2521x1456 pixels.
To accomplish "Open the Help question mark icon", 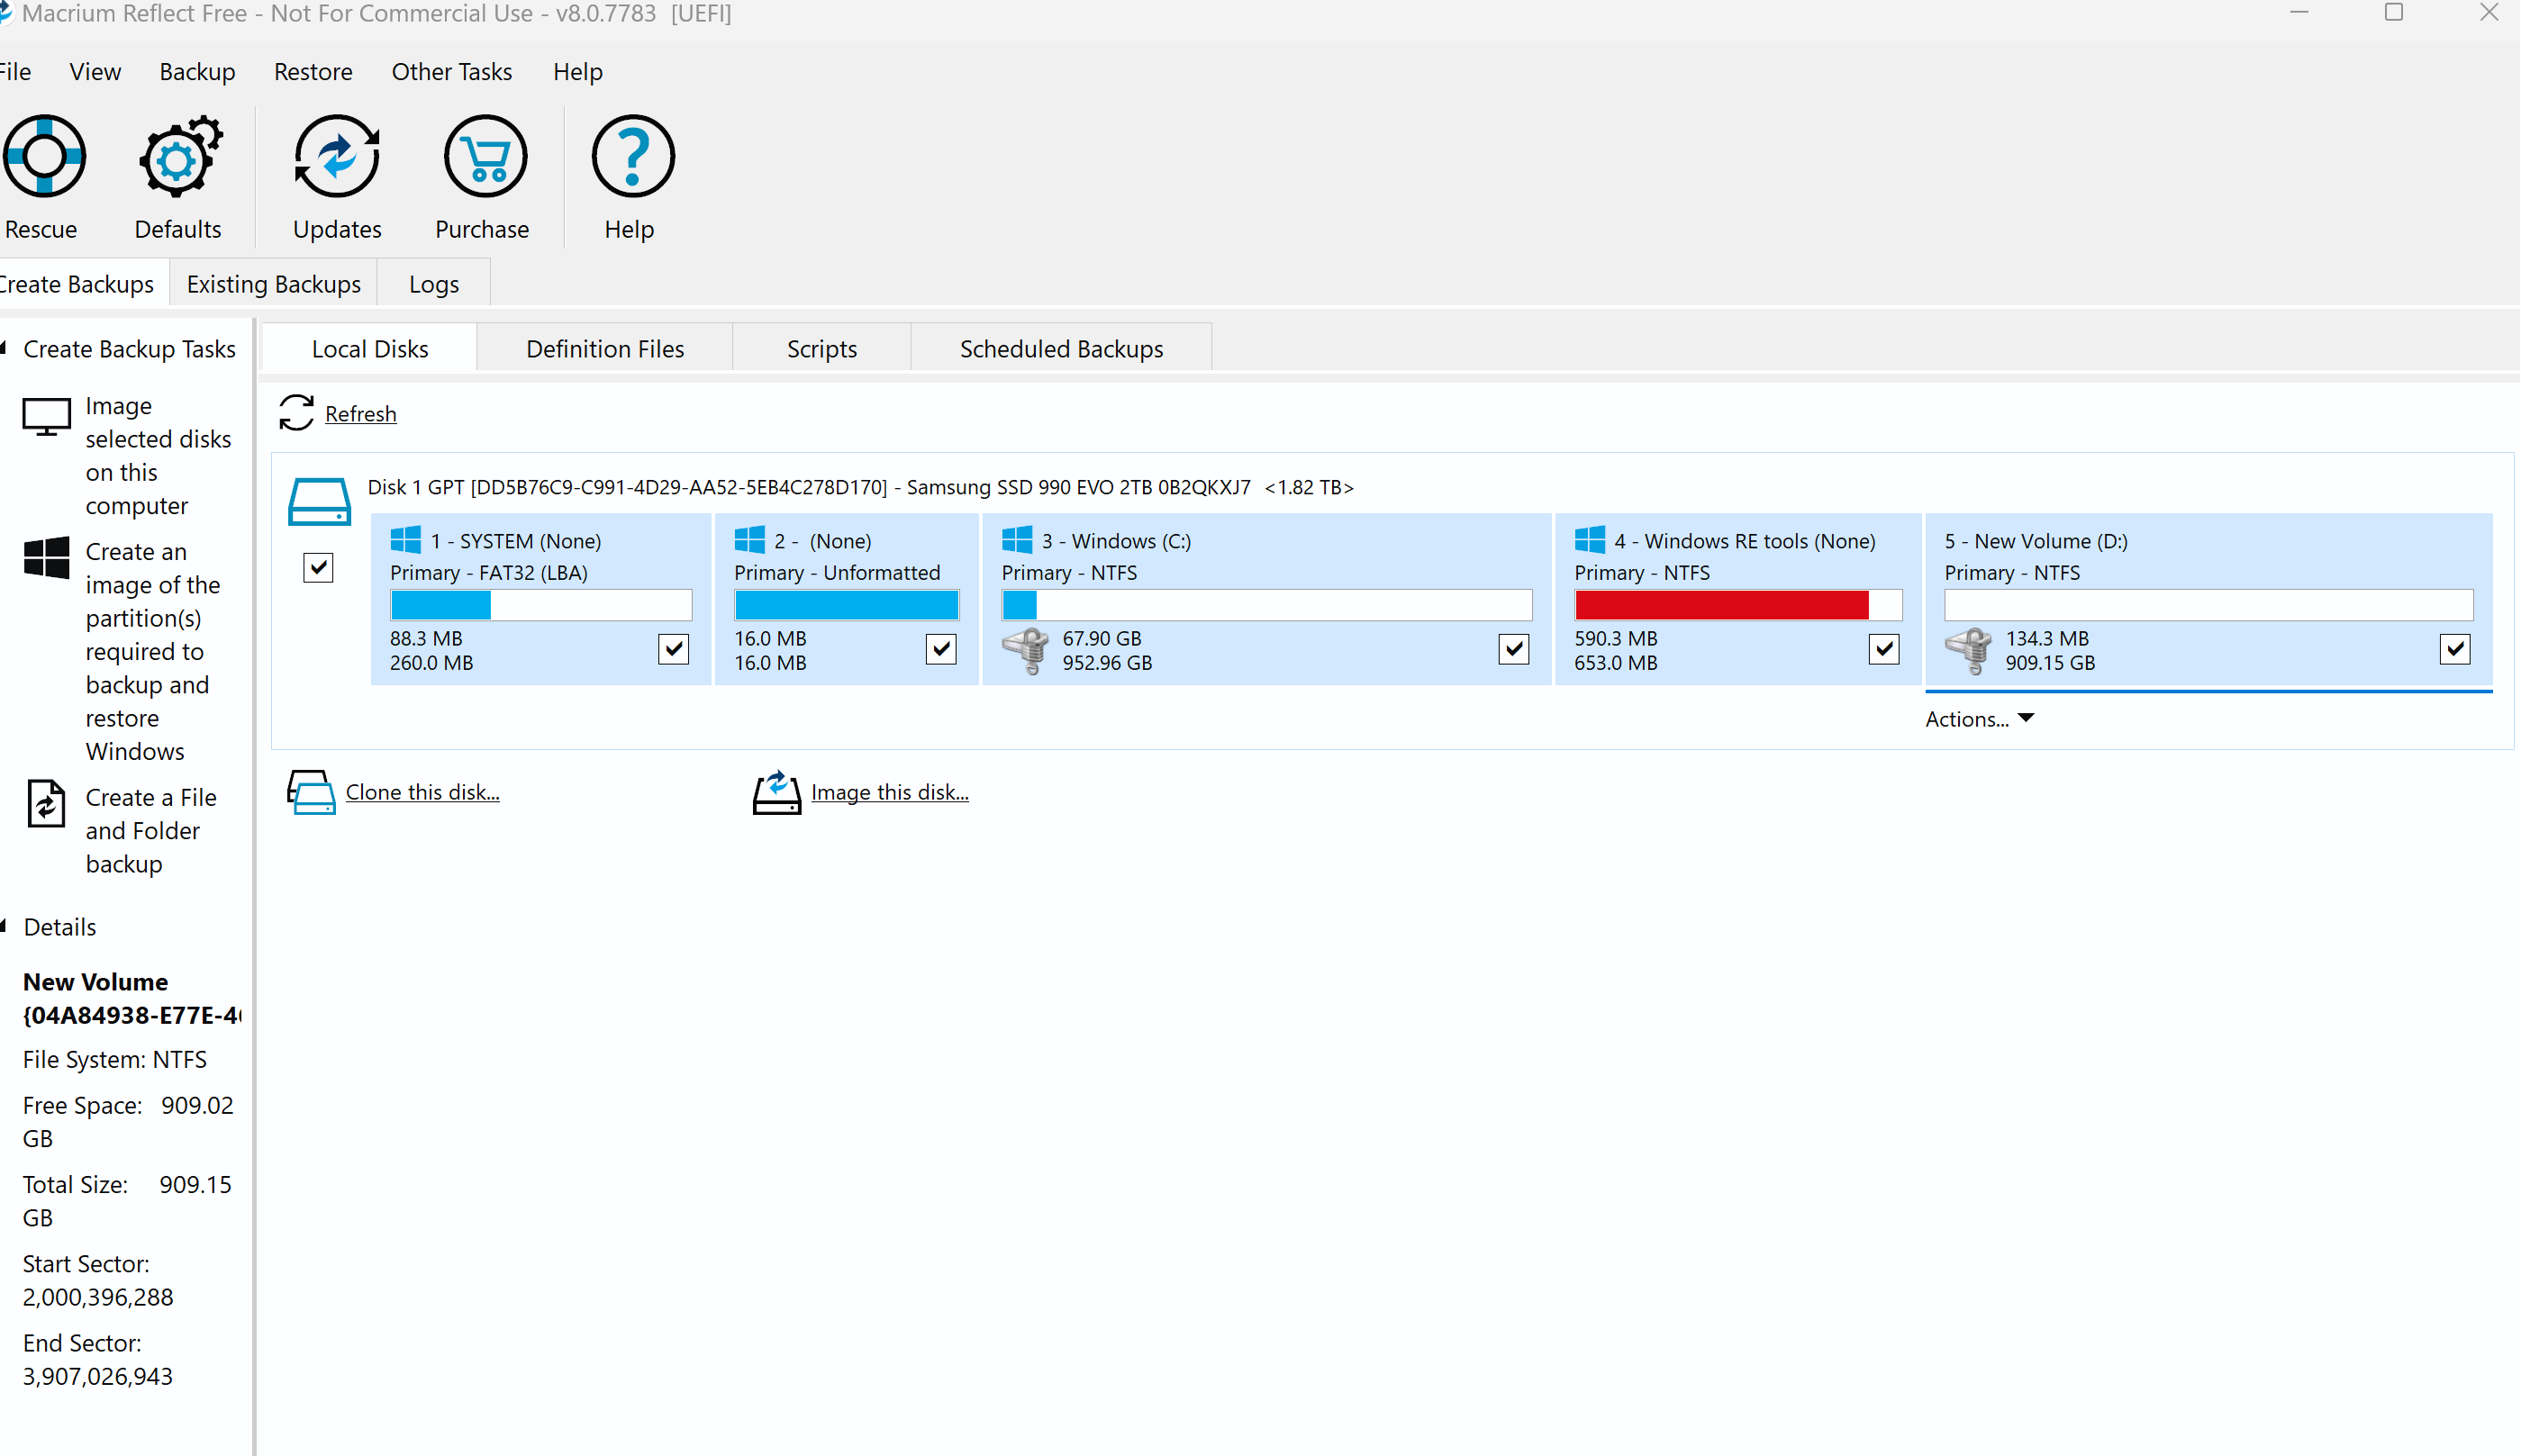I will 632,156.
